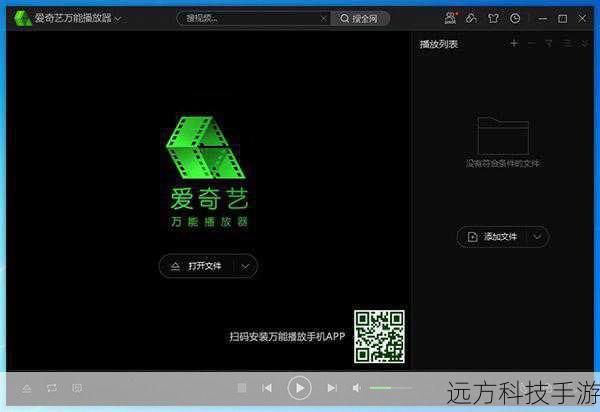The width and height of the screenshot is (600, 412).
Task: Open the playlist sort/list mode icon
Action: click(567, 44)
